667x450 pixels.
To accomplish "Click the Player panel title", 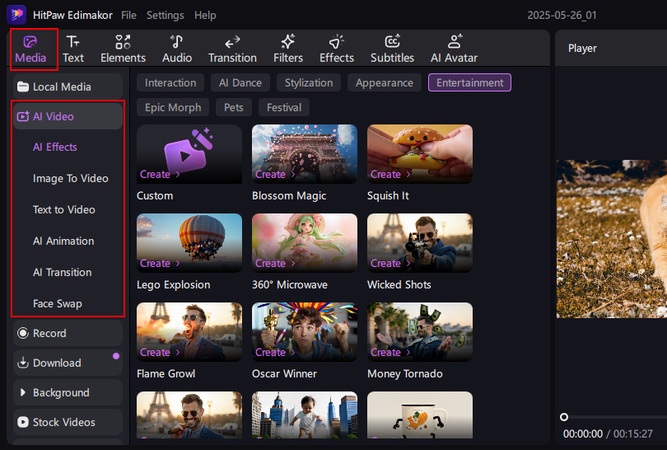I will click(582, 48).
